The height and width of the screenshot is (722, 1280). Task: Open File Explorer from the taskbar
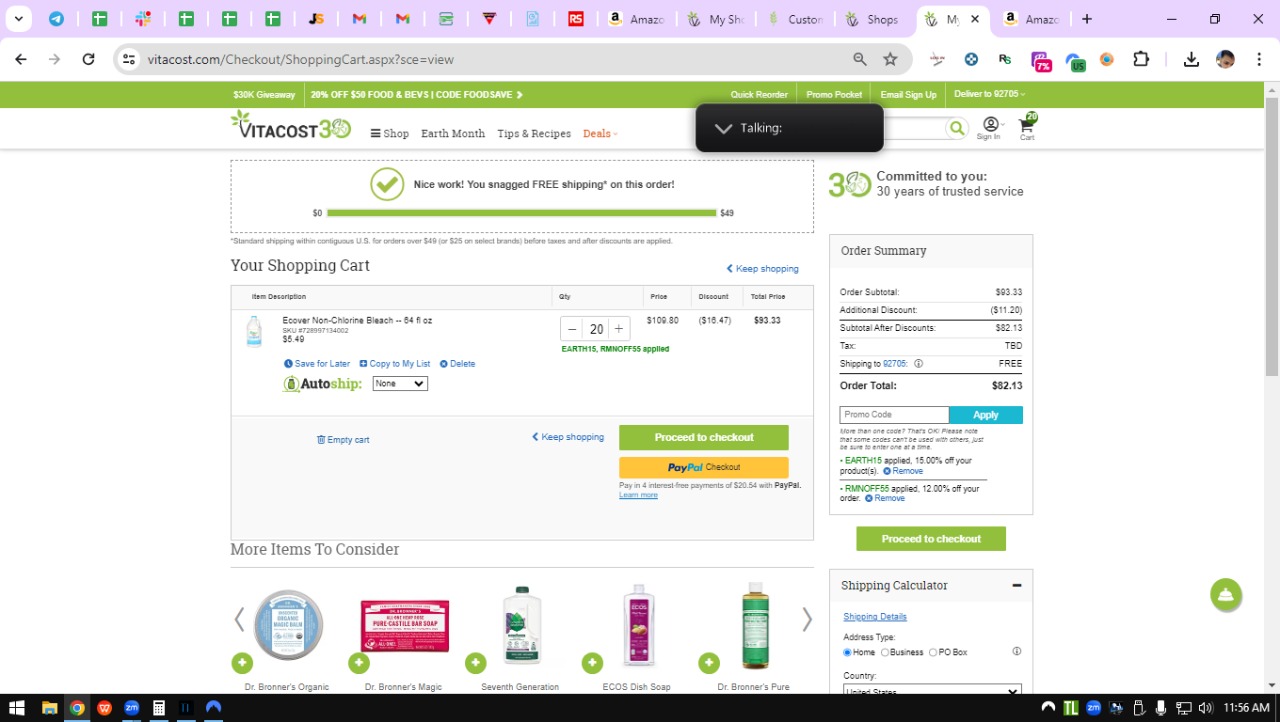[x=49, y=707]
